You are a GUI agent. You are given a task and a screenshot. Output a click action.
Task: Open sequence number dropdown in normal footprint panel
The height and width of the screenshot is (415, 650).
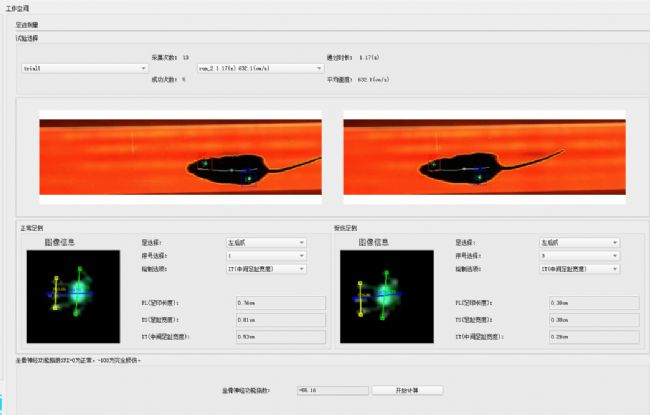pyautogui.click(x=266, y=255)
